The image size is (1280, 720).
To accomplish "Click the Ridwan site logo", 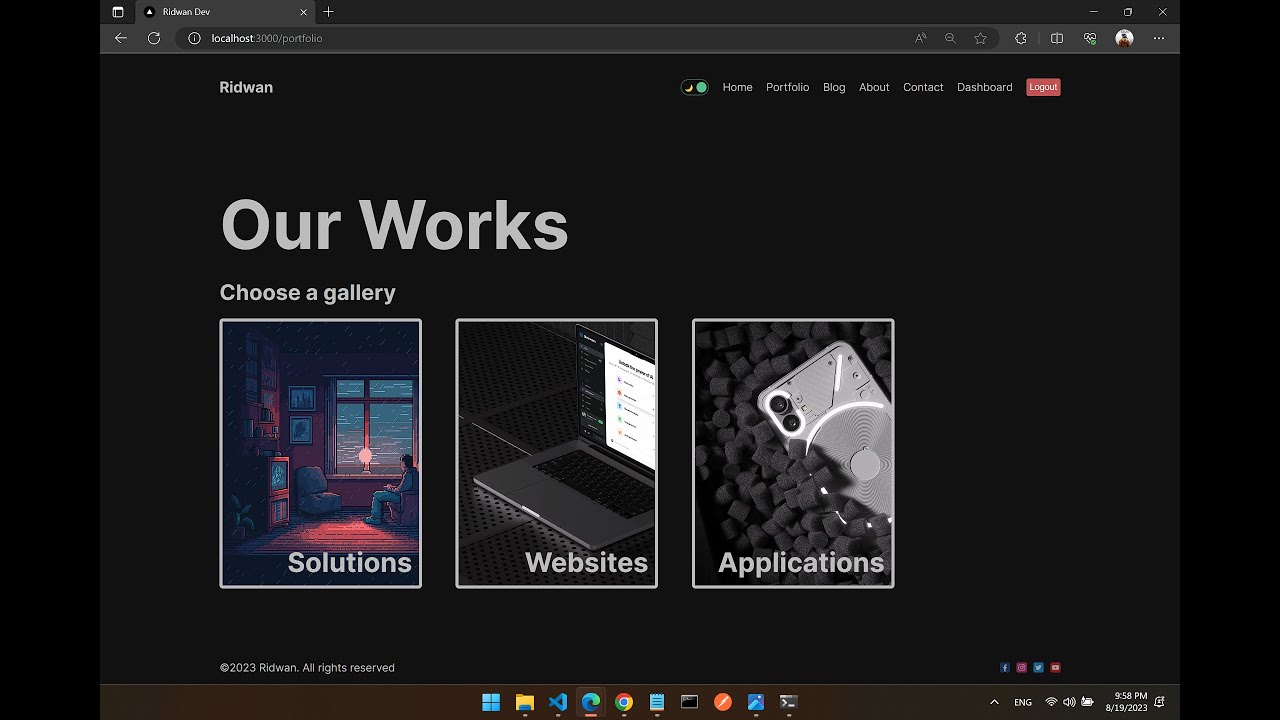I will [x=246, y=87].
